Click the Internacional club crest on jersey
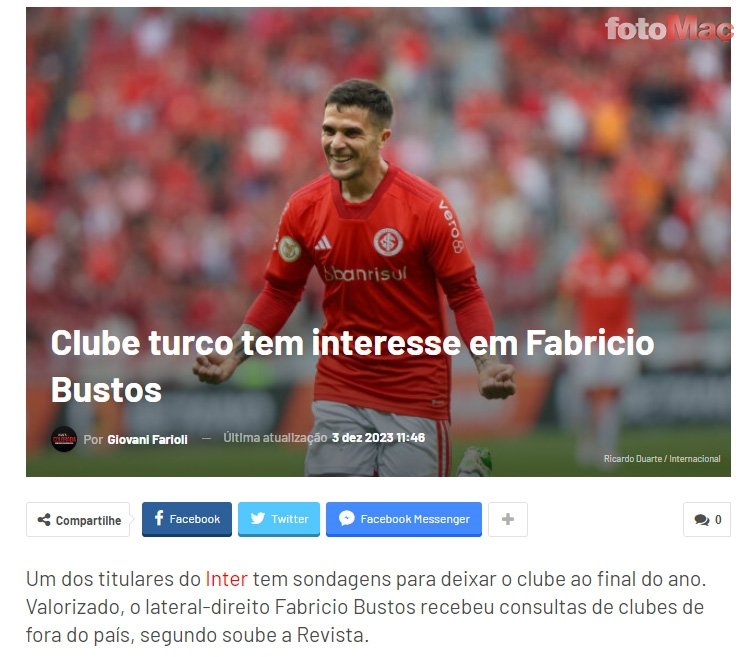 click(x=388, y=241)
